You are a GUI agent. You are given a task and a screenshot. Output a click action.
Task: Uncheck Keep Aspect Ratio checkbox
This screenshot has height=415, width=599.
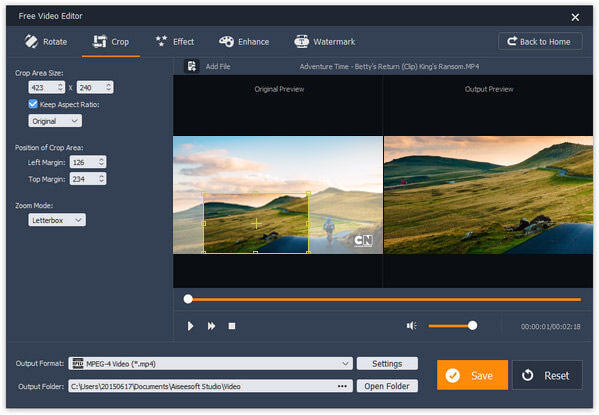tap(33, 104)
